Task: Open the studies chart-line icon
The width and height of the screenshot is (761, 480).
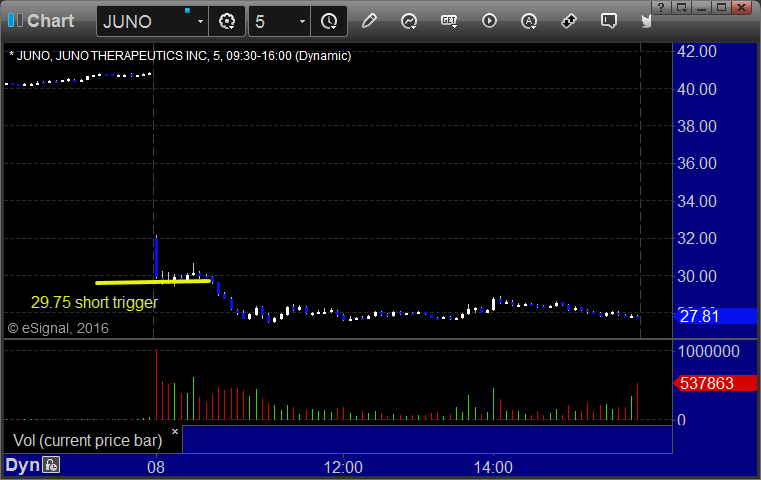Action: [x=409, y=21]
